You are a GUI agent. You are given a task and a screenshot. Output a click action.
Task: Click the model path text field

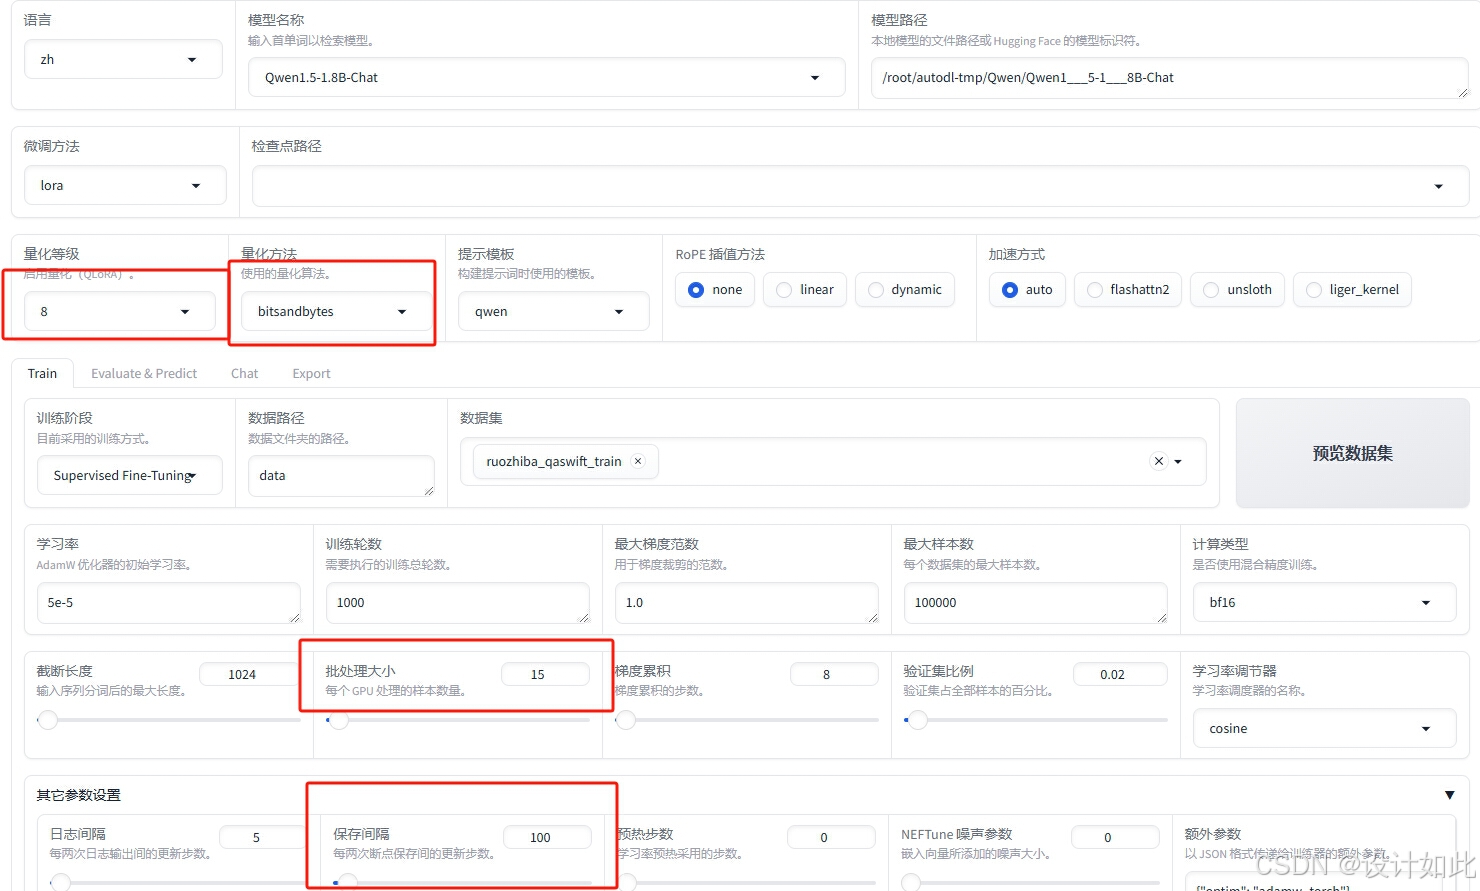[1169, 77]
